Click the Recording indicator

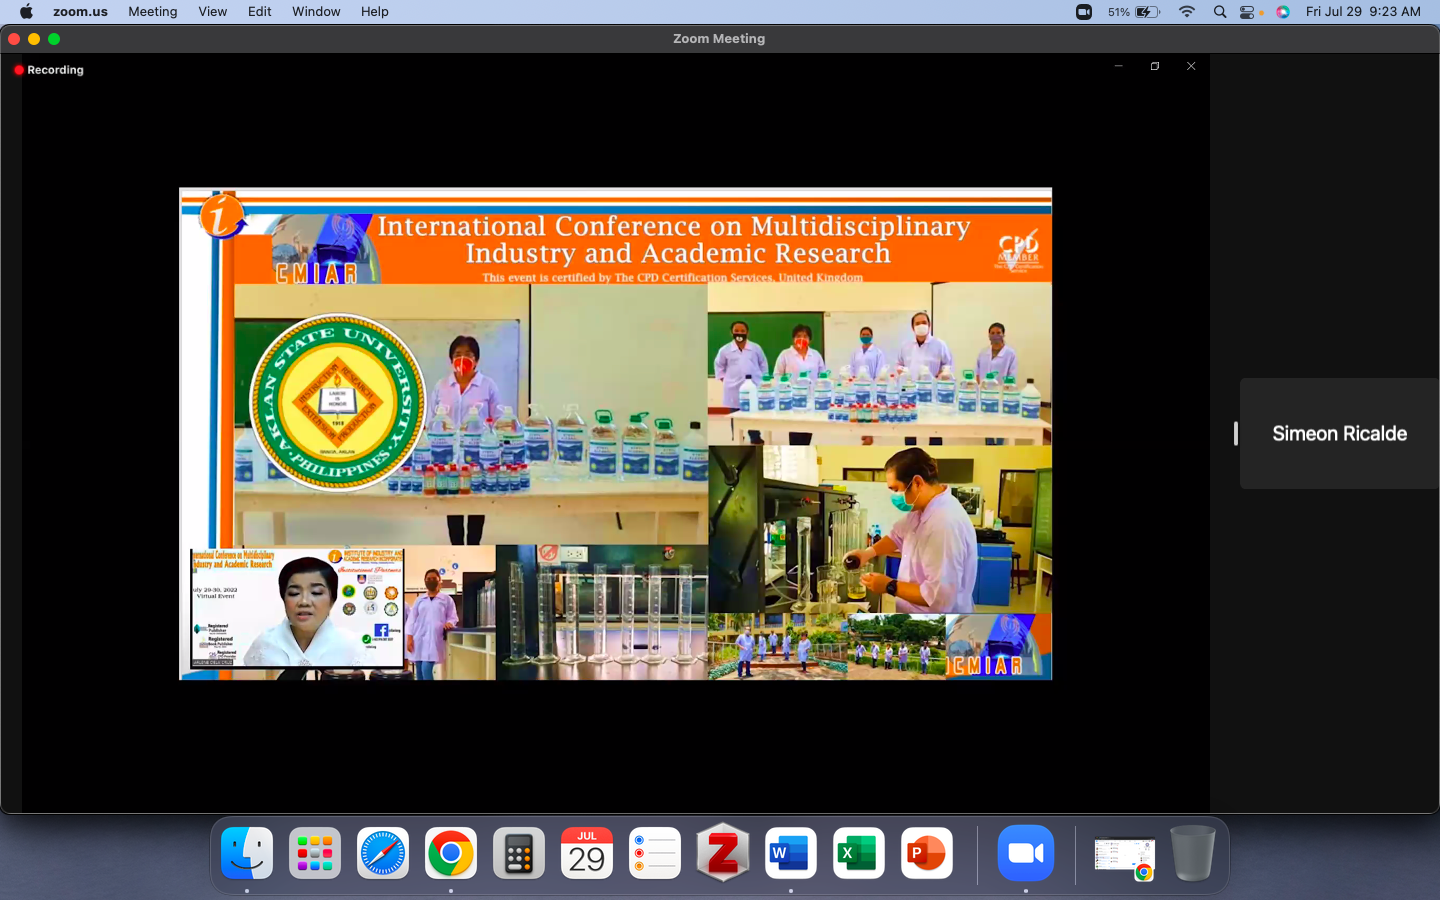[49, 70]
